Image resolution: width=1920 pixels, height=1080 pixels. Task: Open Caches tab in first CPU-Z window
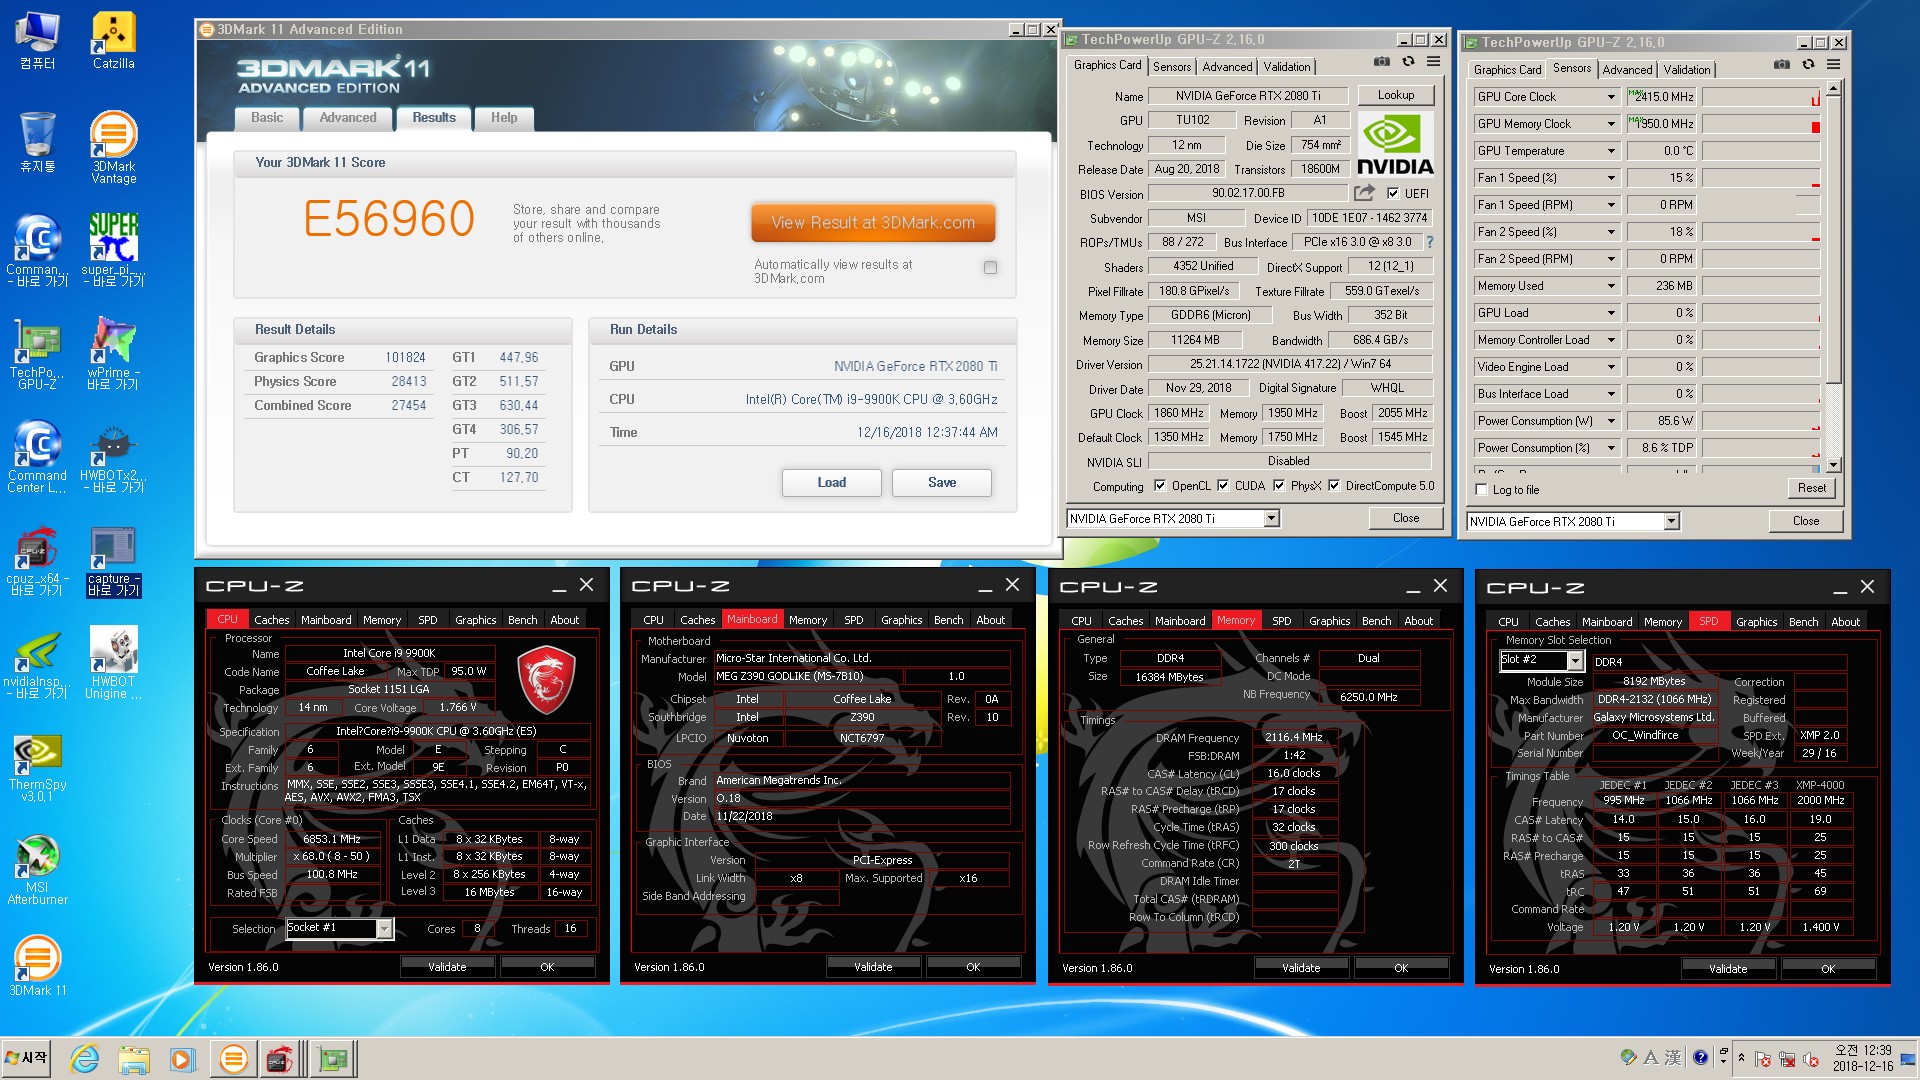(x=271, y=620)
